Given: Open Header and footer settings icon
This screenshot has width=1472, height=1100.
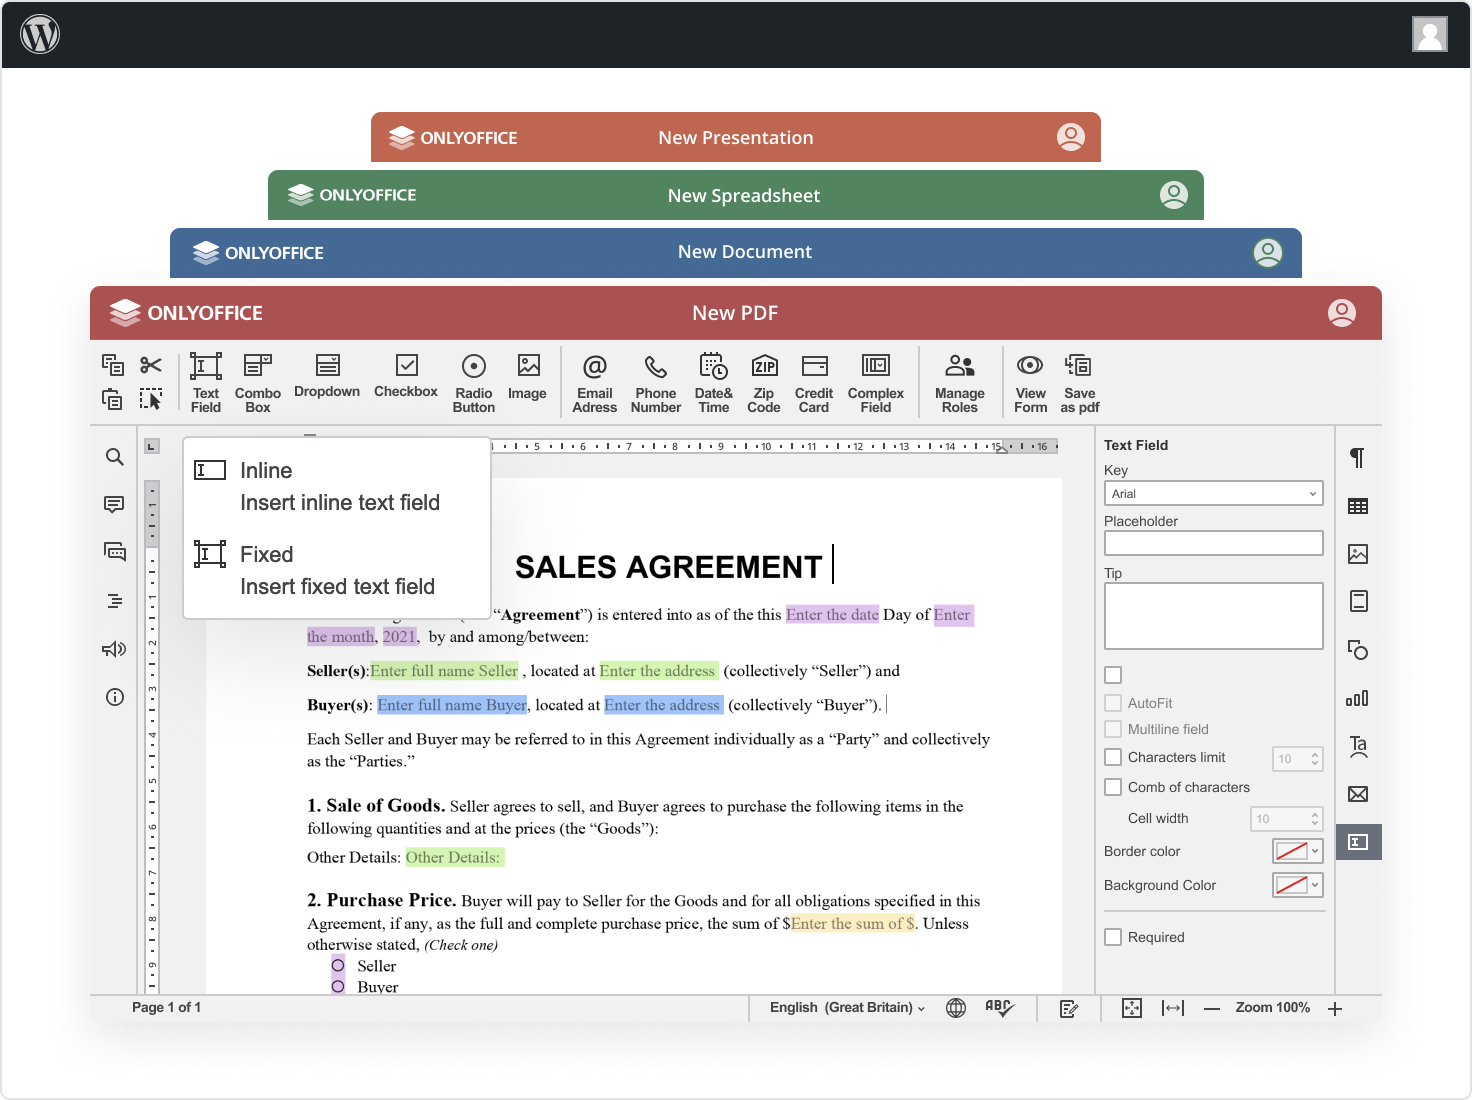Looking at the screenshot, I should (x=1358, y=601).
